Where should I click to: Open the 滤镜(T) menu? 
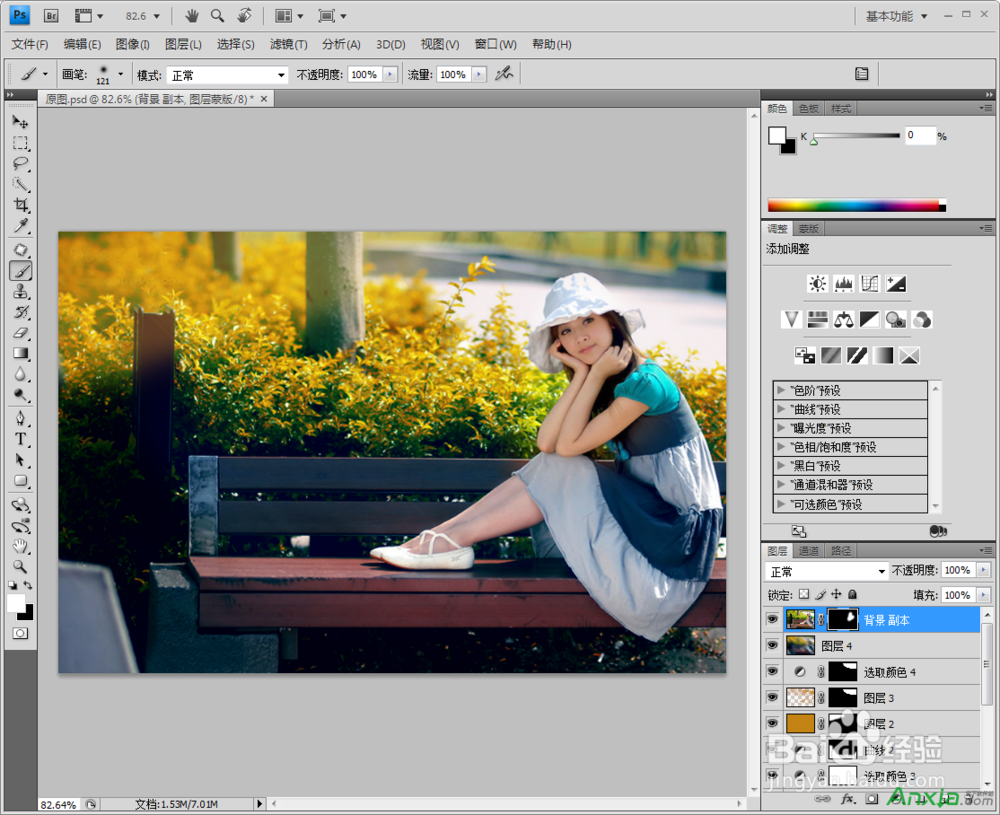[x=288, y=44]
